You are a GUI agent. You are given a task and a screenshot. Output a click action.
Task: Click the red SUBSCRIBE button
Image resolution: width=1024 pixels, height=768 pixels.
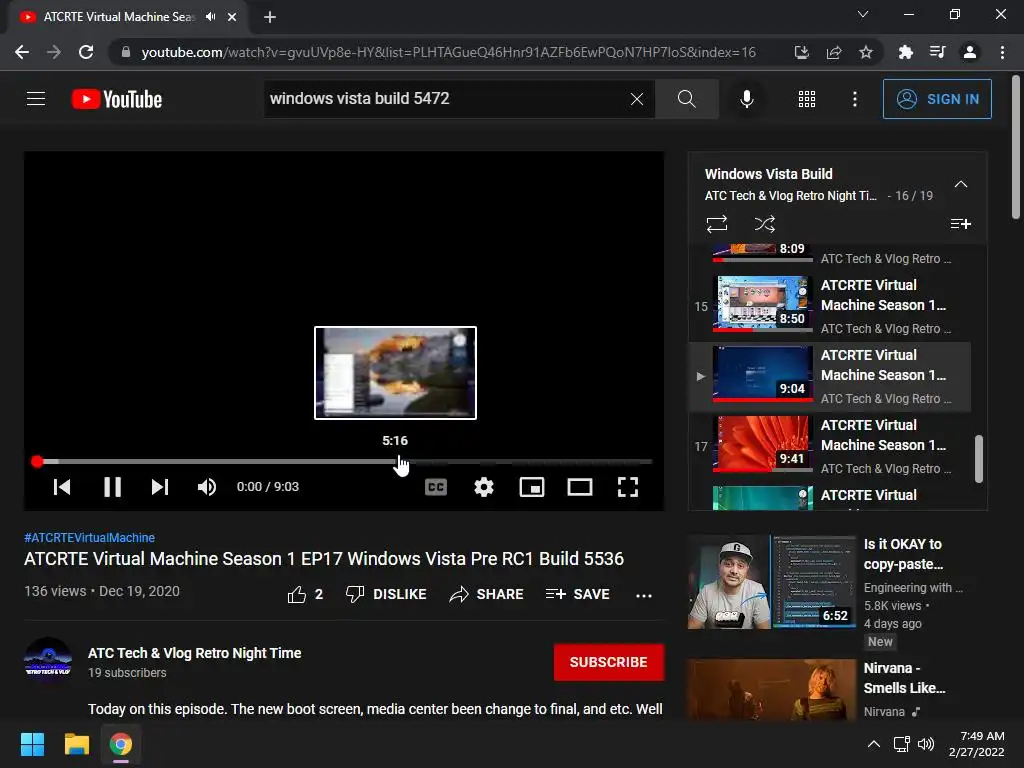(x=609, y=662)
